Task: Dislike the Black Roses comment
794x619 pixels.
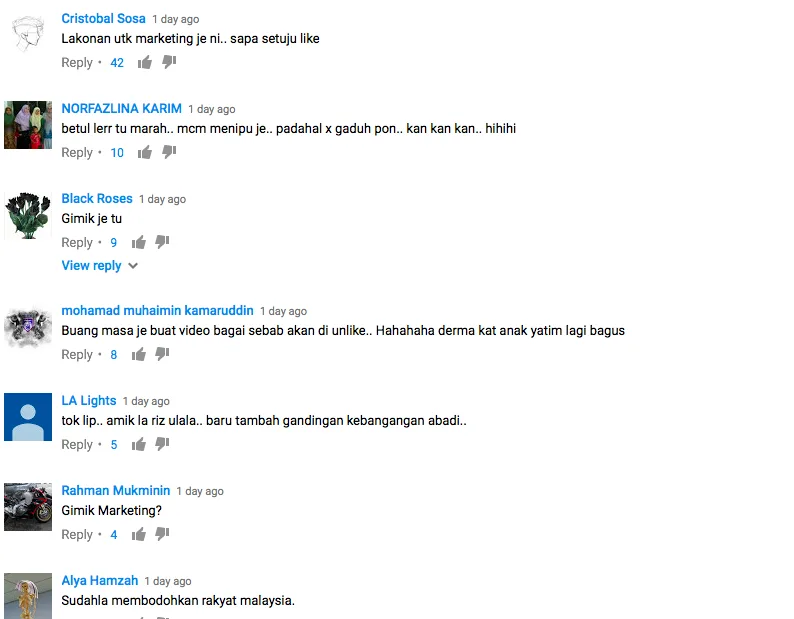Action: coord(162,242)
